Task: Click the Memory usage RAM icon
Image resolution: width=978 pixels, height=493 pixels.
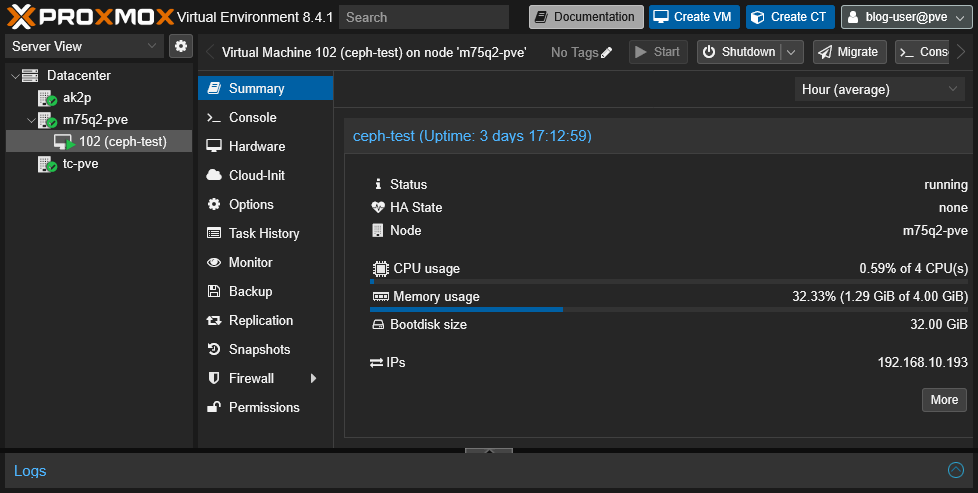Action: coord(380,296)
